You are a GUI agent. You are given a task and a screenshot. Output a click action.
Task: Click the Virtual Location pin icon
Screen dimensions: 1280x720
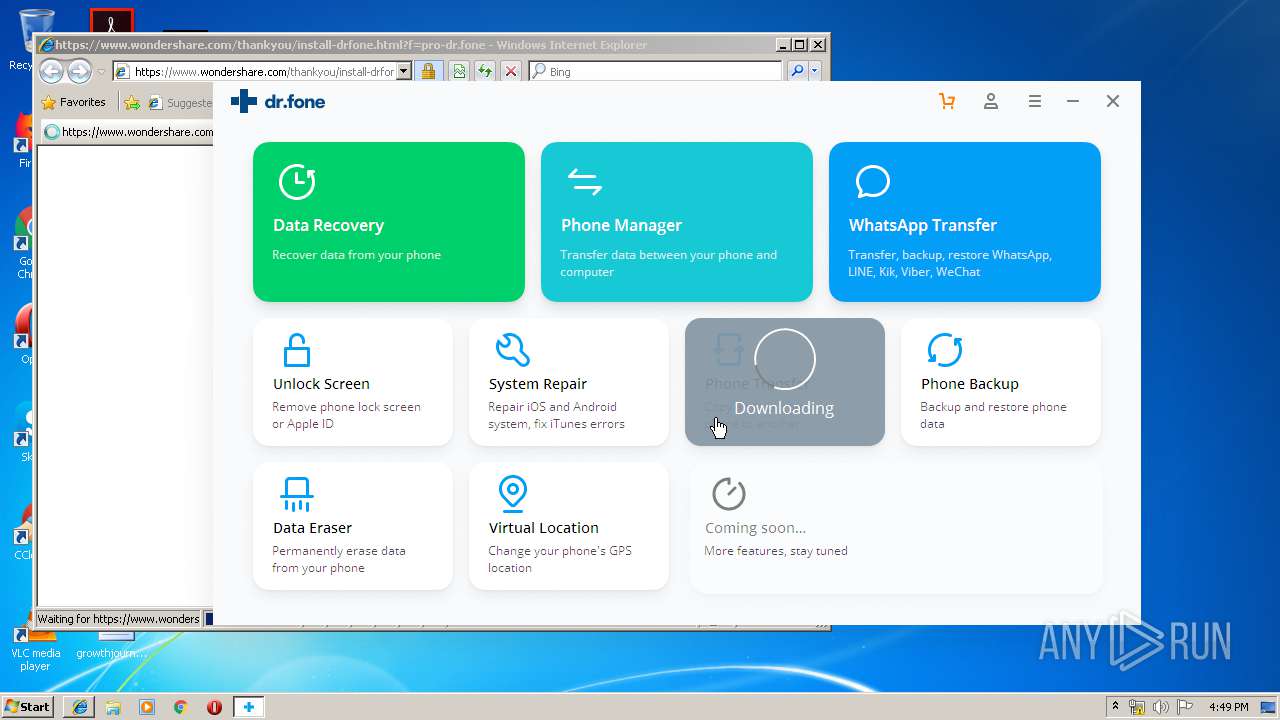512,494
